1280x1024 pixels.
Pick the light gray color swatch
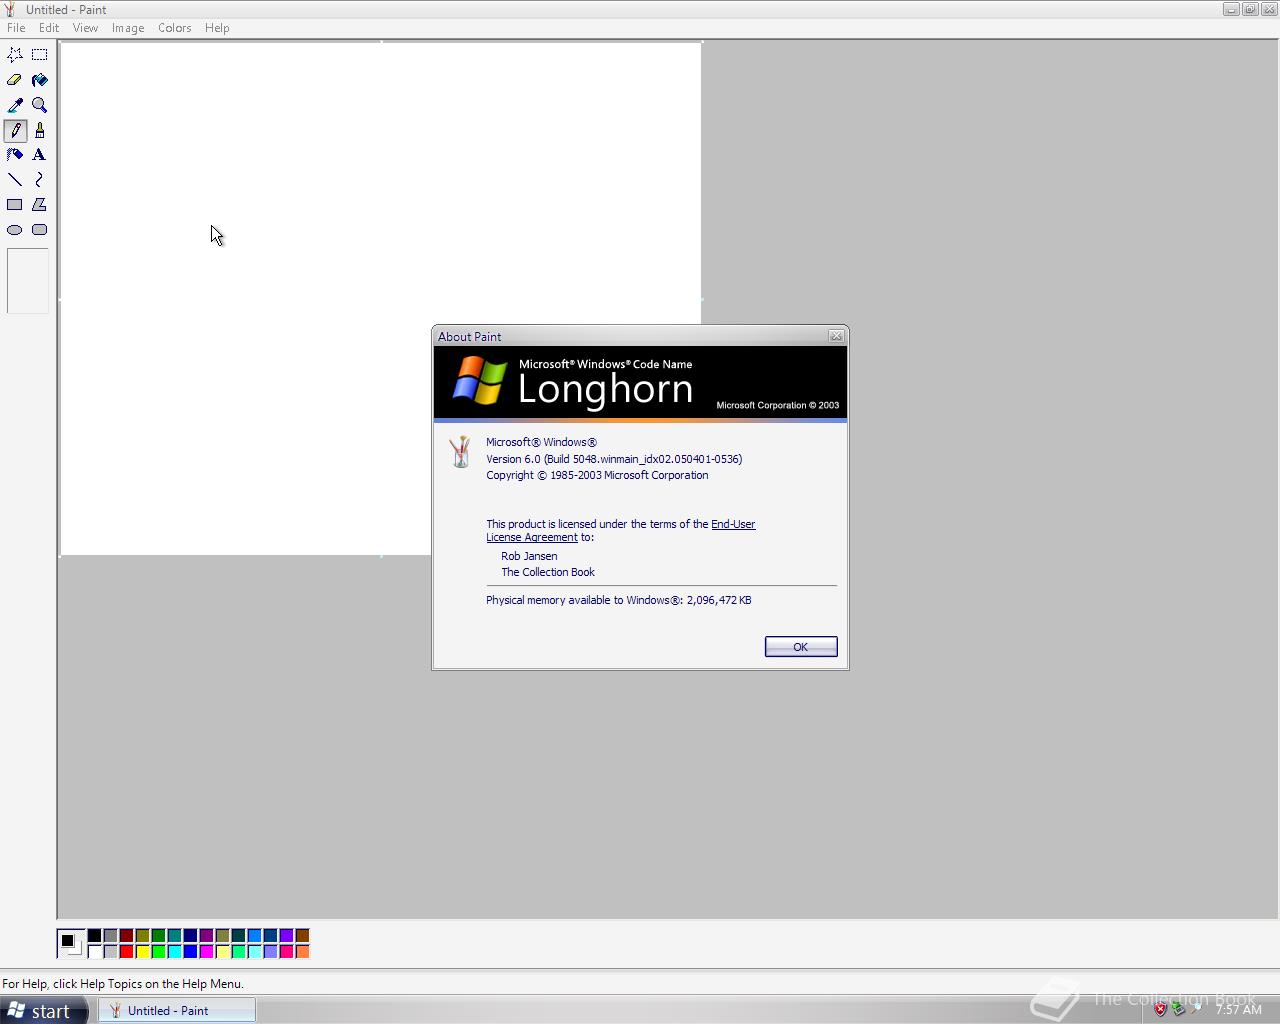[x=110, y=952]
